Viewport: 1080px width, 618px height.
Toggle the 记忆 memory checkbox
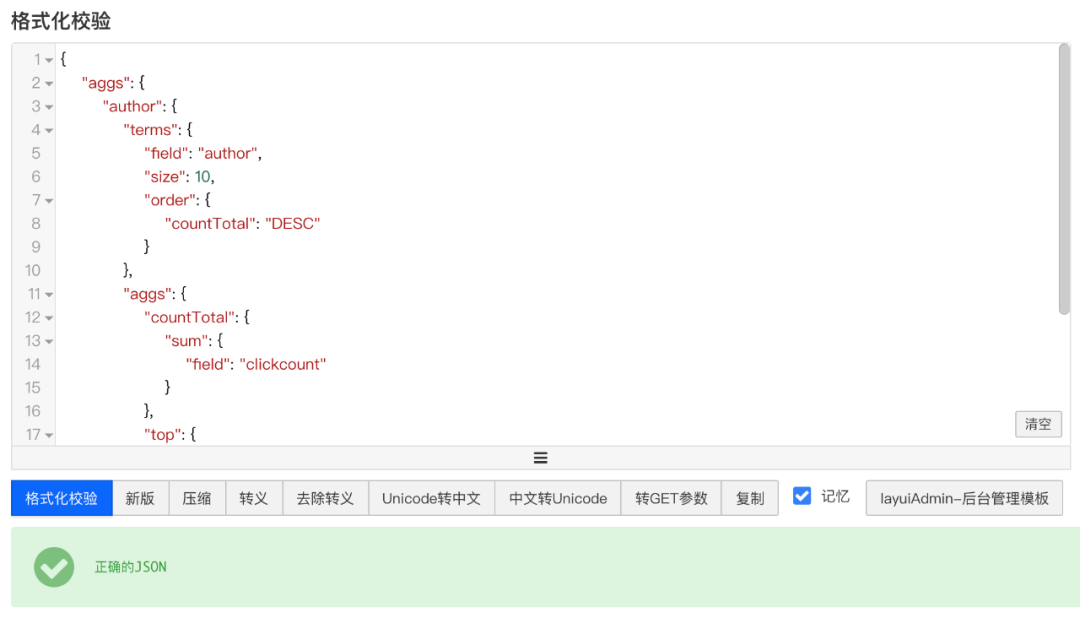tap(802, 496)
